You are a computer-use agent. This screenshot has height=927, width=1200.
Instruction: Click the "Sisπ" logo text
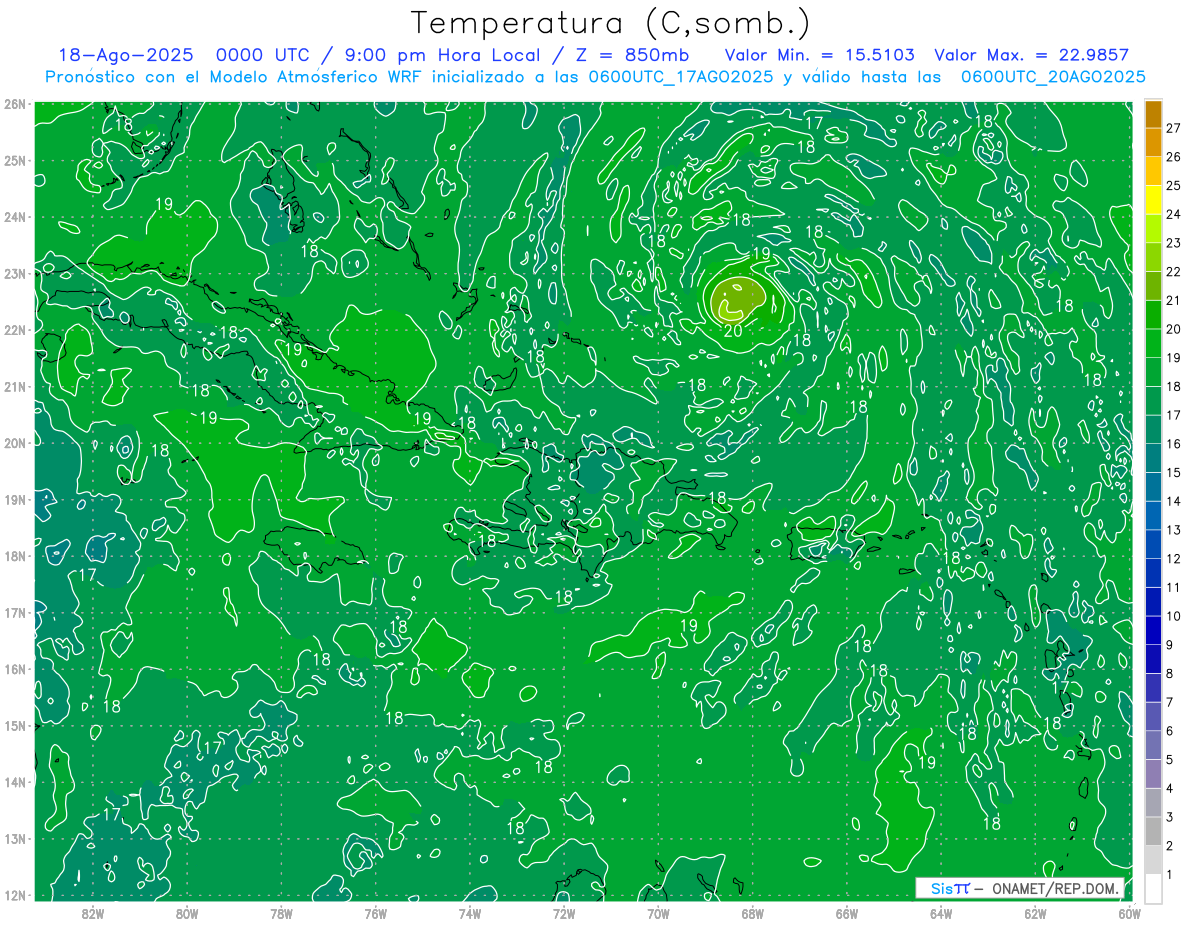(950, 888)
